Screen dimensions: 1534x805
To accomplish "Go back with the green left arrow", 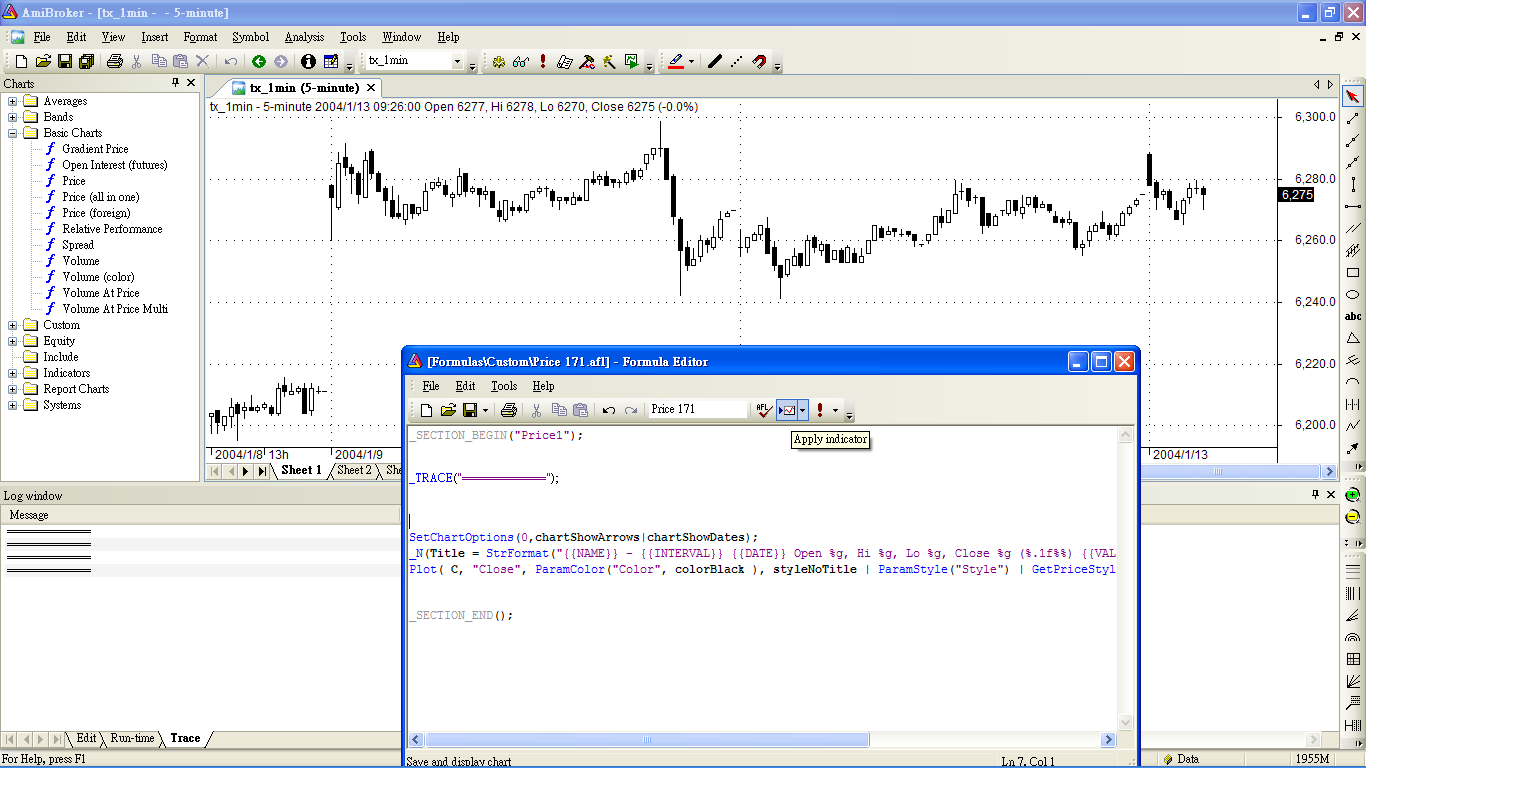I will (259, 61).
